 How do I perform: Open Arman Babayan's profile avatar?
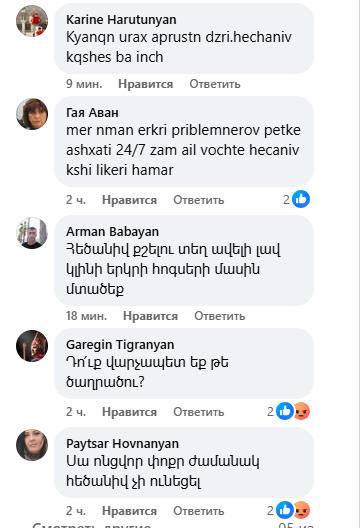tap(32, 233)
